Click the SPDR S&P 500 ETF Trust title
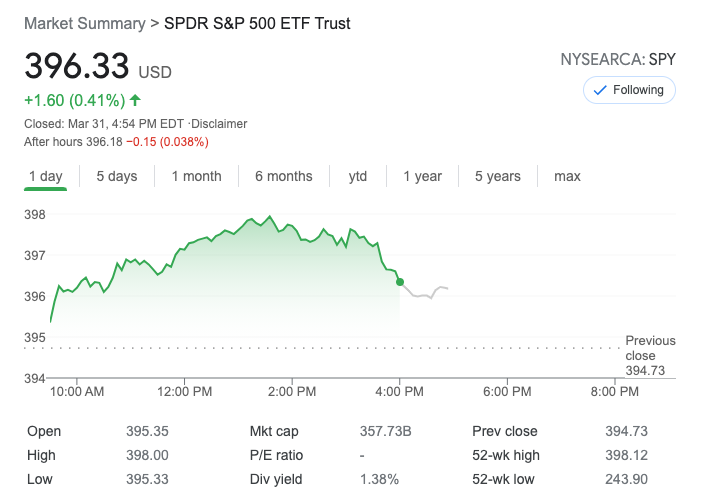The height and width of the screenshot is (501, 705). (x=257, y=23)
